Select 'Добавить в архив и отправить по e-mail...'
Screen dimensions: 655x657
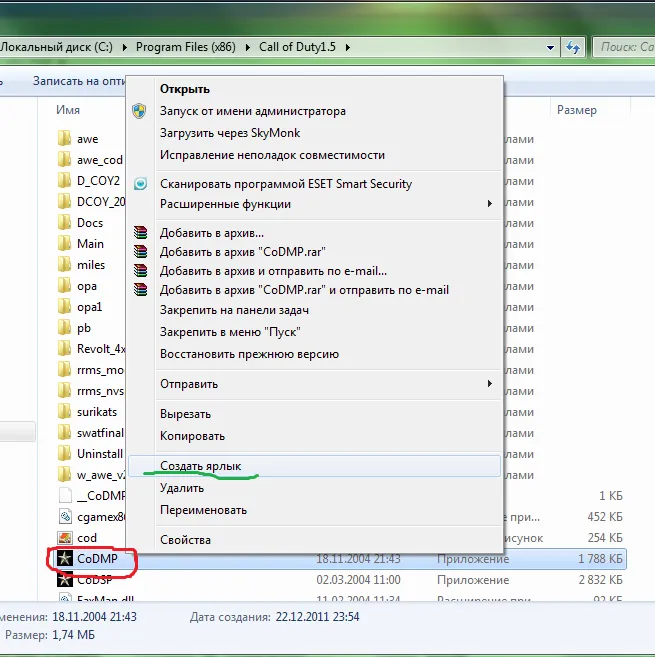pos(314,271)
